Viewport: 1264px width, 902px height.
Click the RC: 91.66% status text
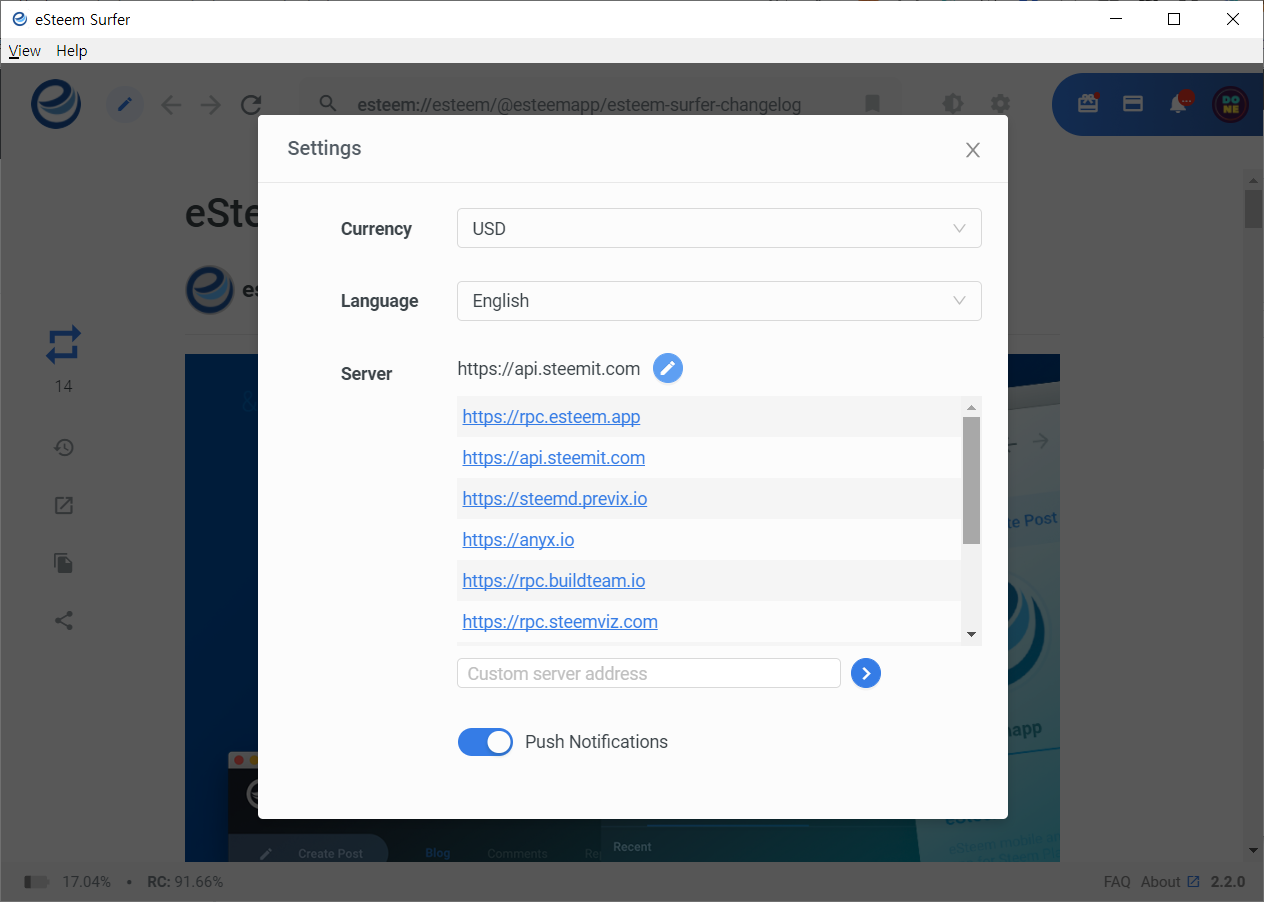coord(185,882)
